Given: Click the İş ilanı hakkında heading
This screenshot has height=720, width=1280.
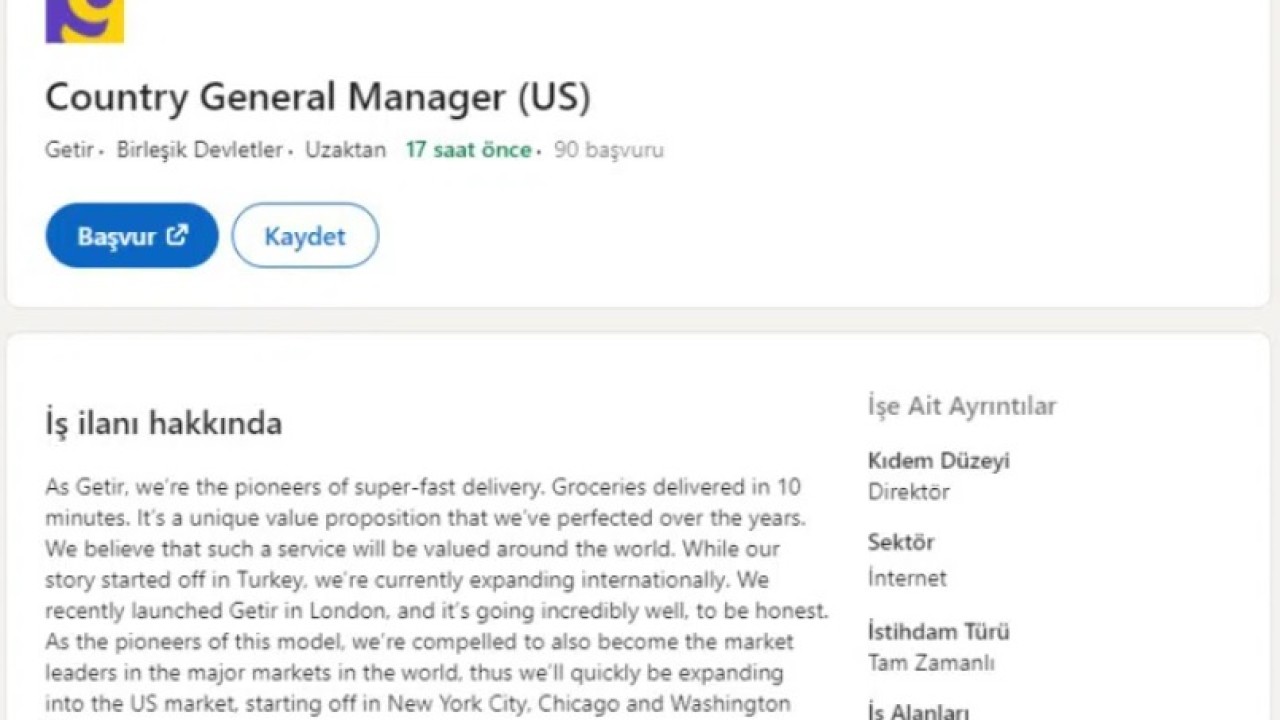Looking at the screenshot, I should [x=163, y=423].
